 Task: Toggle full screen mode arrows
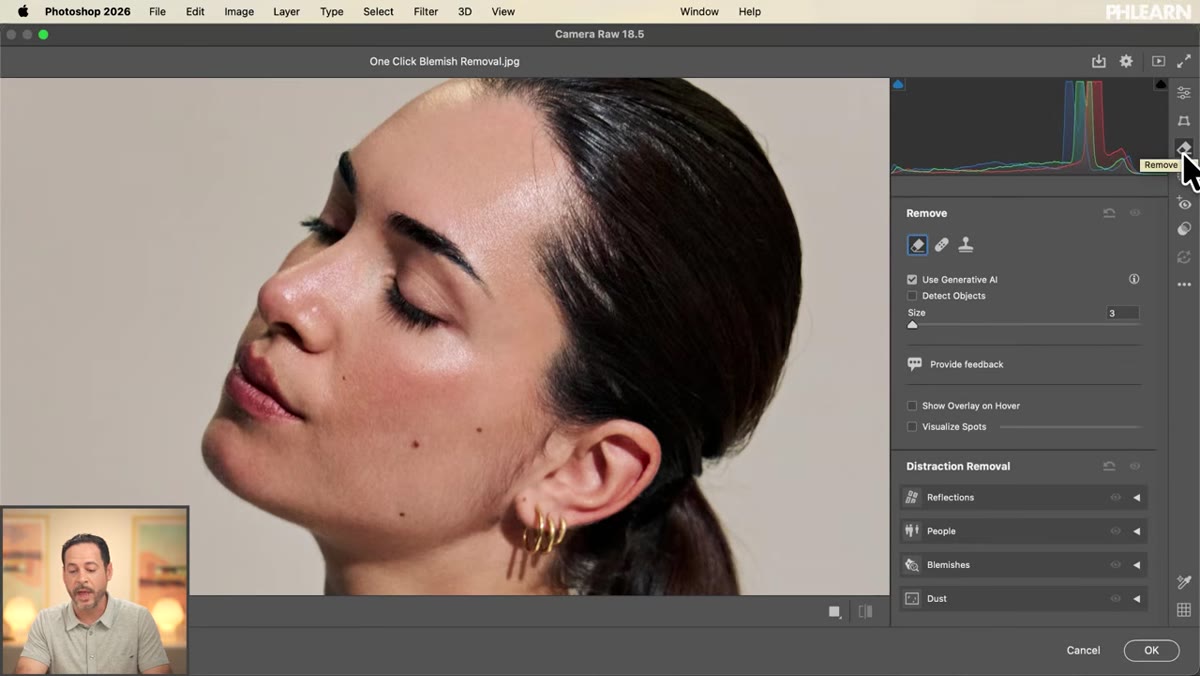[1184, 61]
